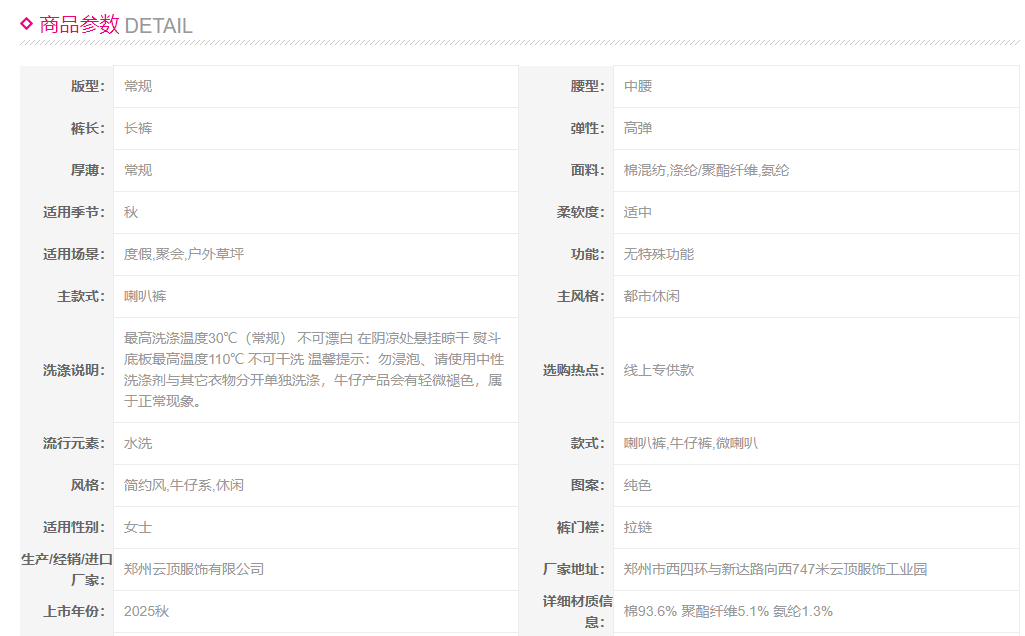Screen dimensions: 1025x636
Task: Click the manufacturer name 郑州云顶服饰有限公司
Action: click(194, 569)
